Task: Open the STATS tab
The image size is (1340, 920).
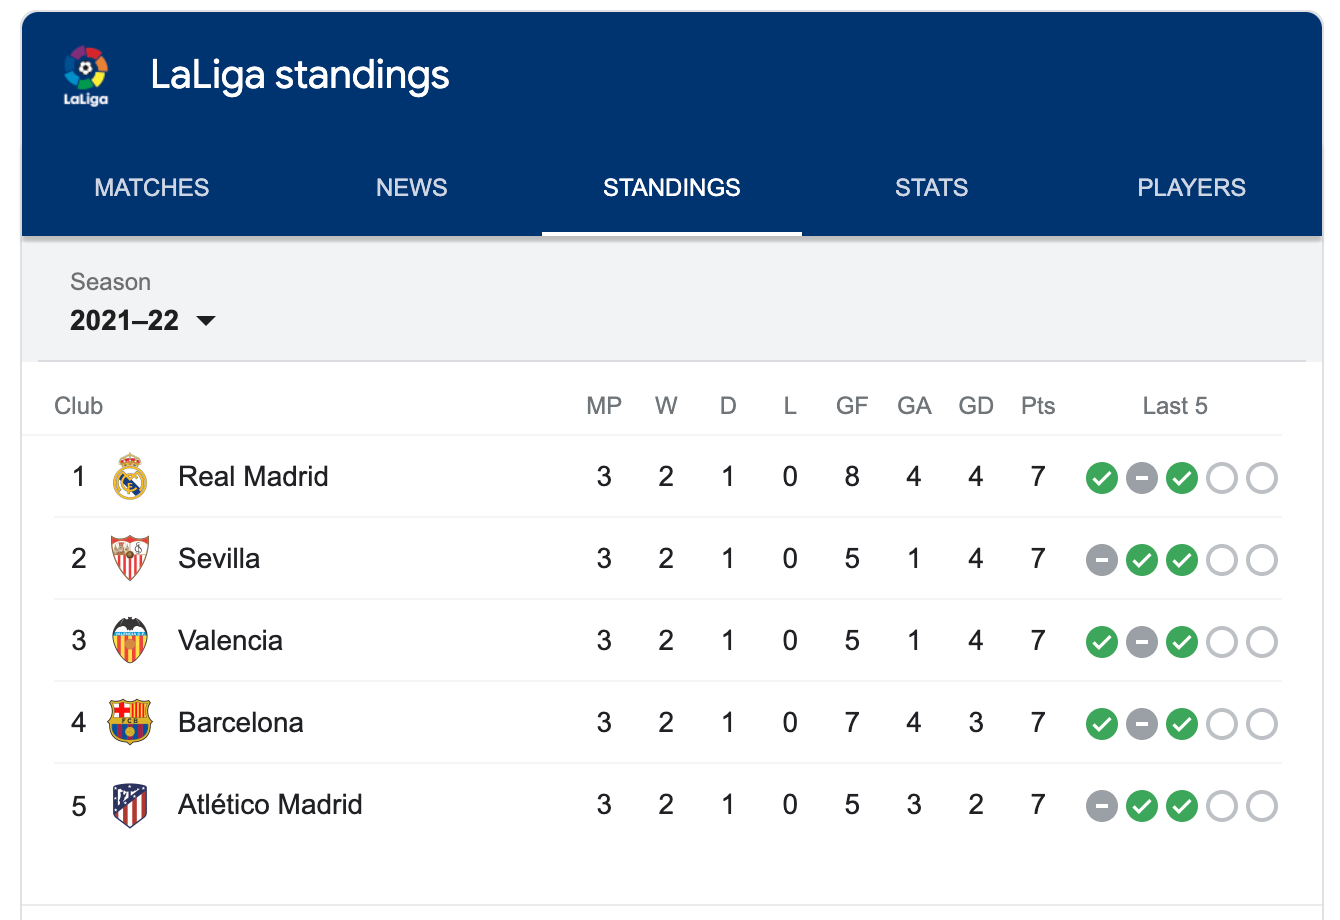Action: tap(931, 187)
